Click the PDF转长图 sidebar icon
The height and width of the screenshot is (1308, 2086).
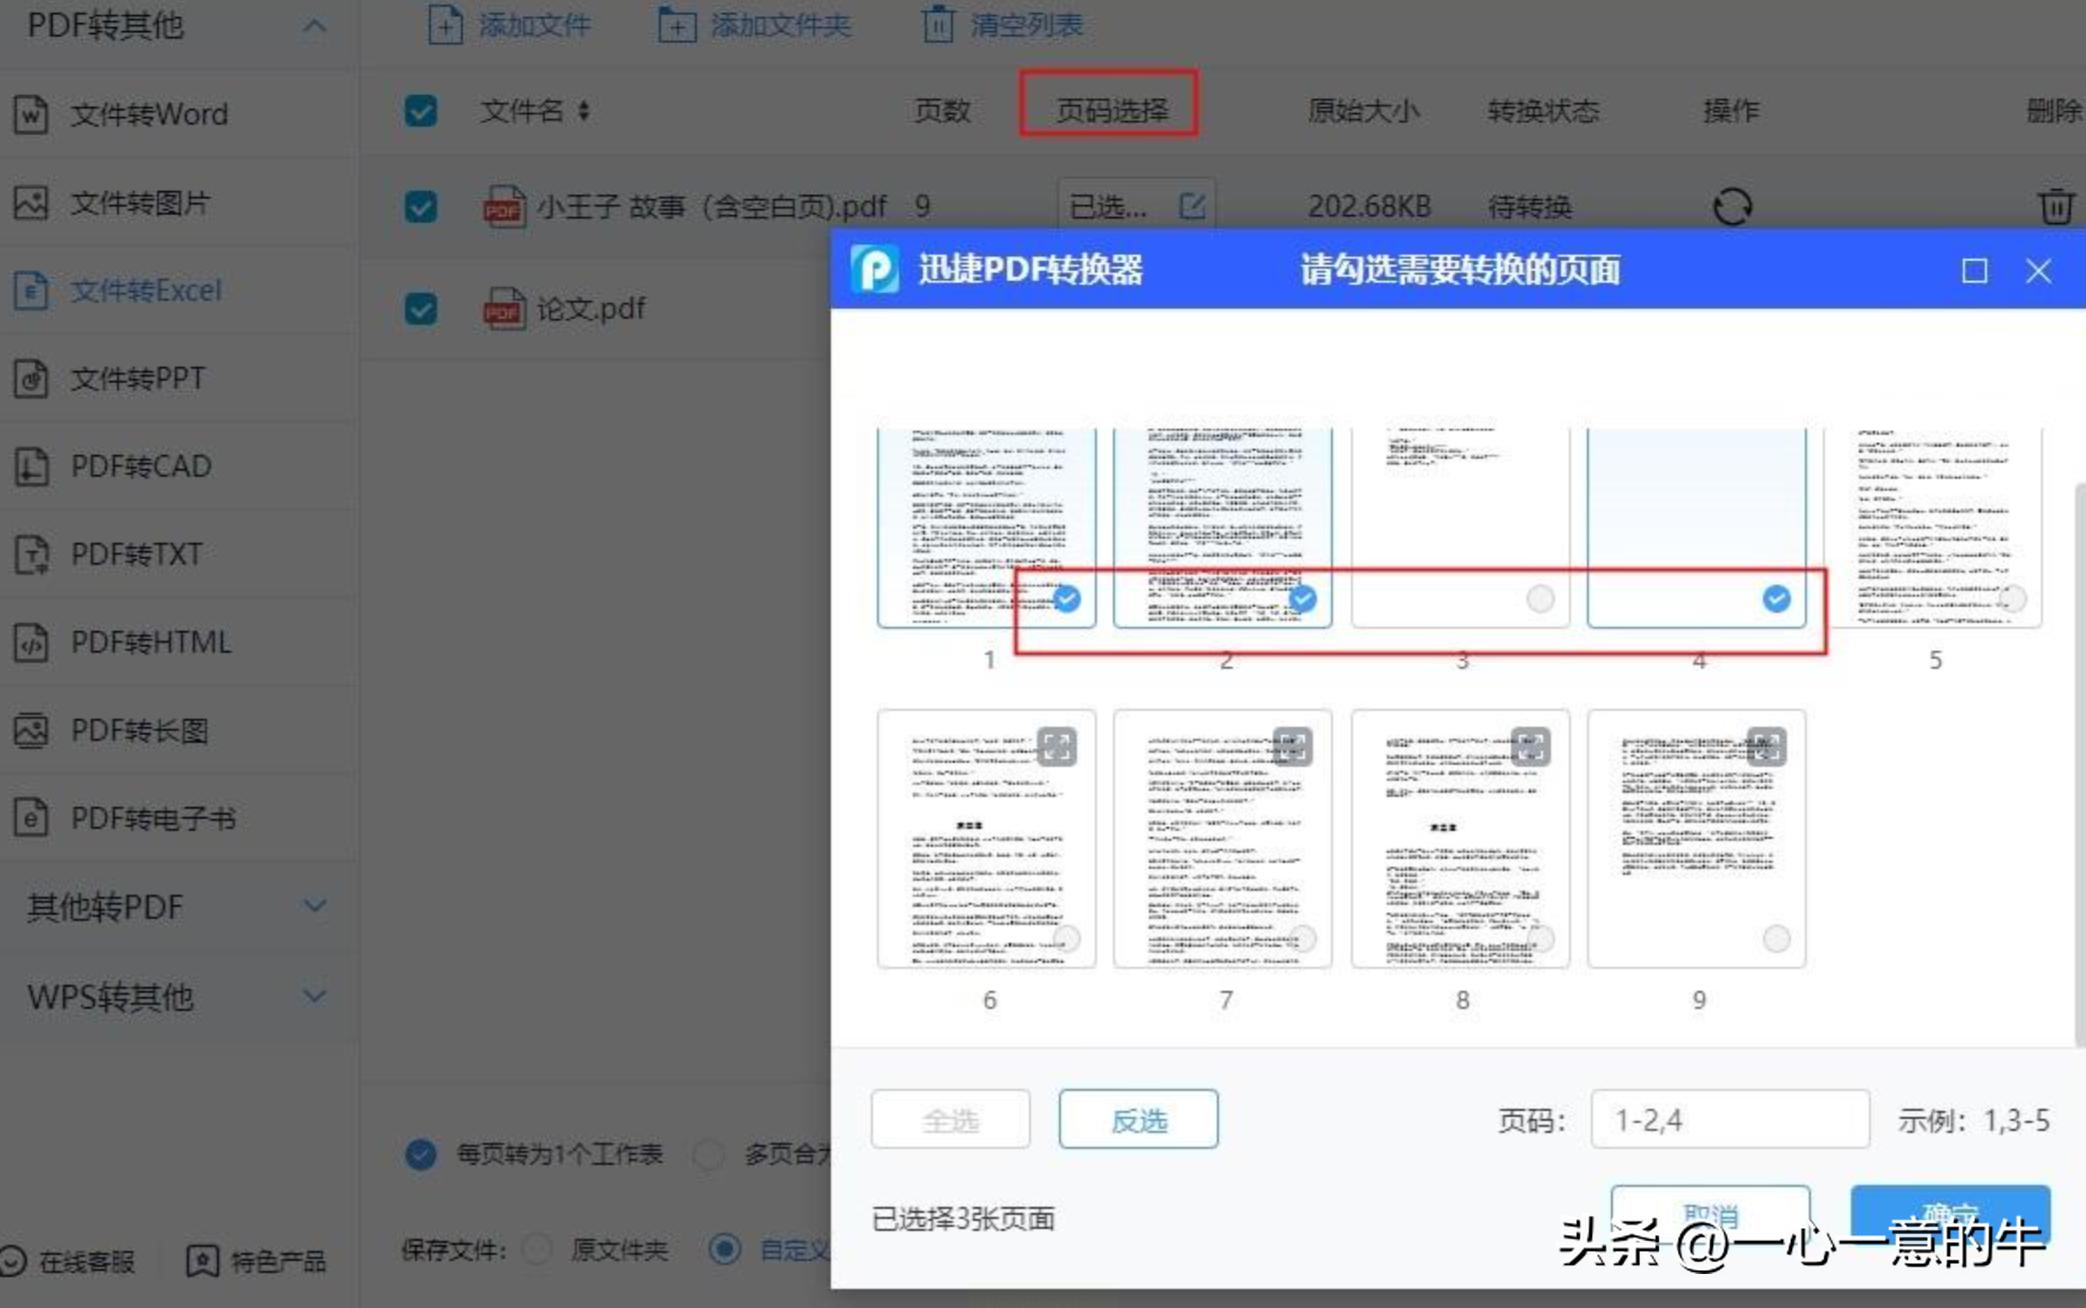pyautogui.click(x=31, y=730)
